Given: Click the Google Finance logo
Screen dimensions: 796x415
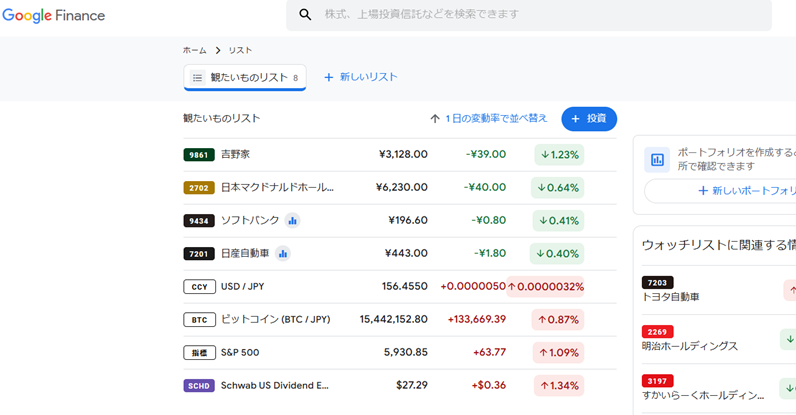Looking at the screenshot, I should (54, 15).
